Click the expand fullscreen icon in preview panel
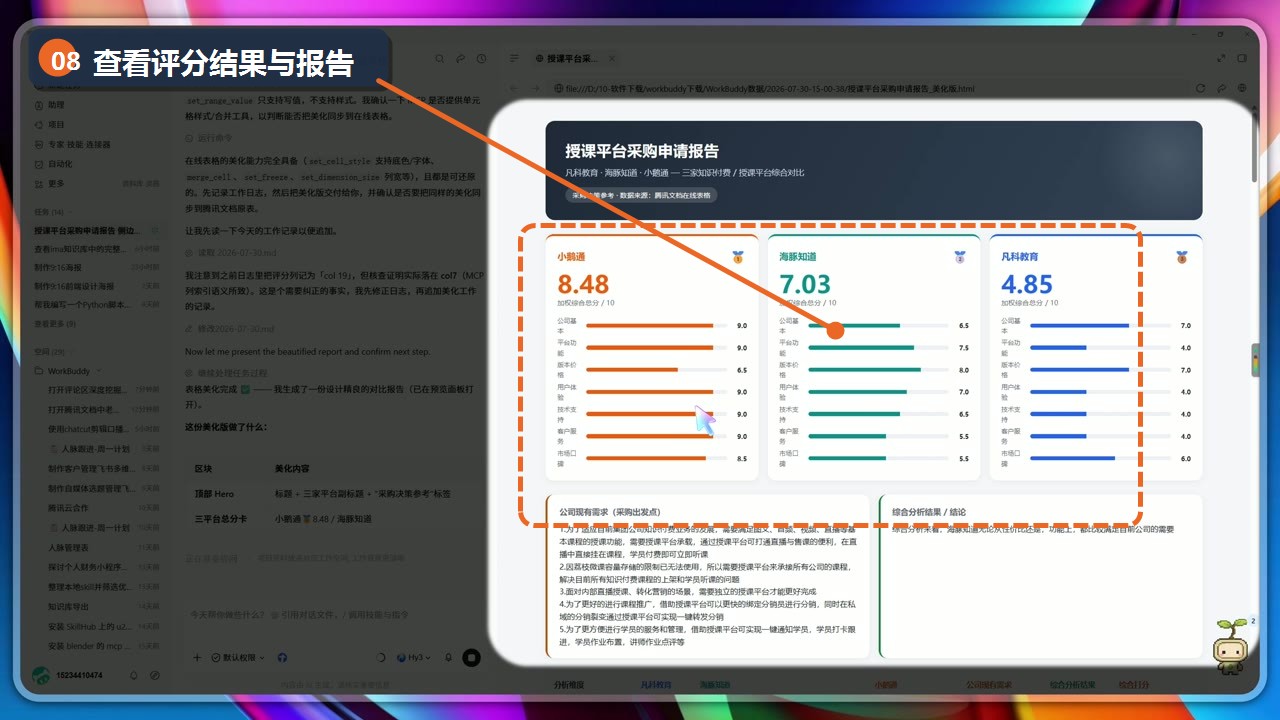 pos(1219,59)
